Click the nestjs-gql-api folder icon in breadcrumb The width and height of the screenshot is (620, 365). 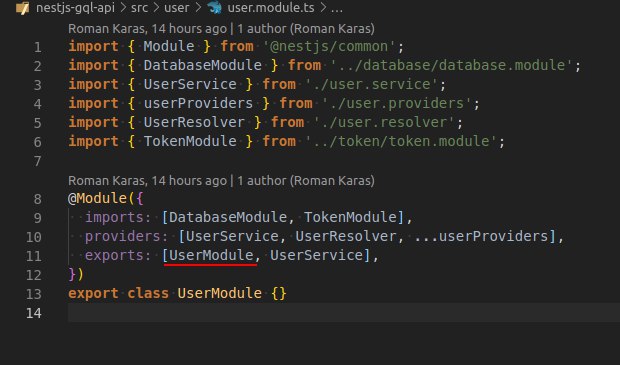[x=23, y=8]
